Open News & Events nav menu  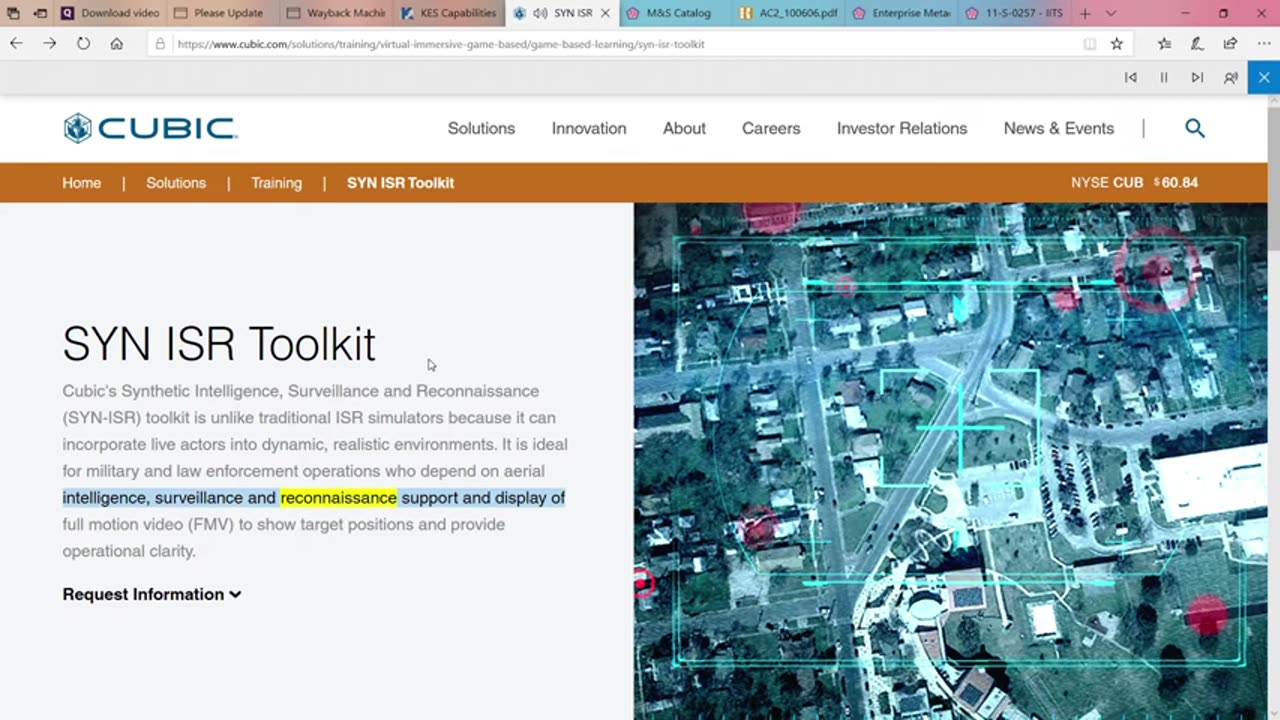click(x=1059, y=128)
